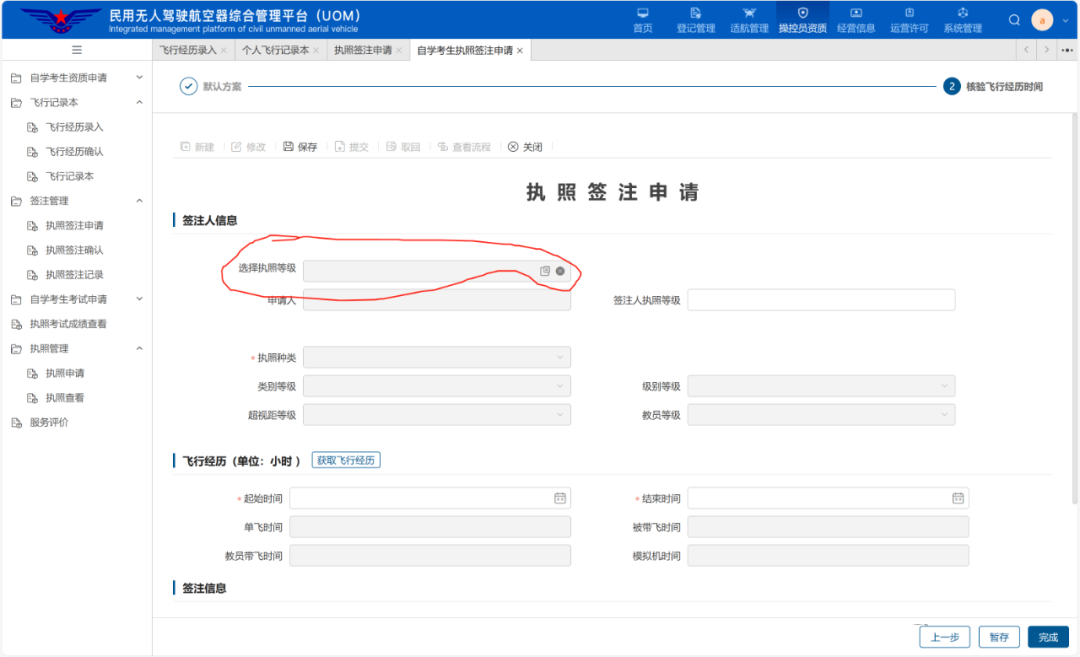Open 执照申请 in the sidebar
The width and height of the screenshot is (1080, 657).
click(65, 373)
